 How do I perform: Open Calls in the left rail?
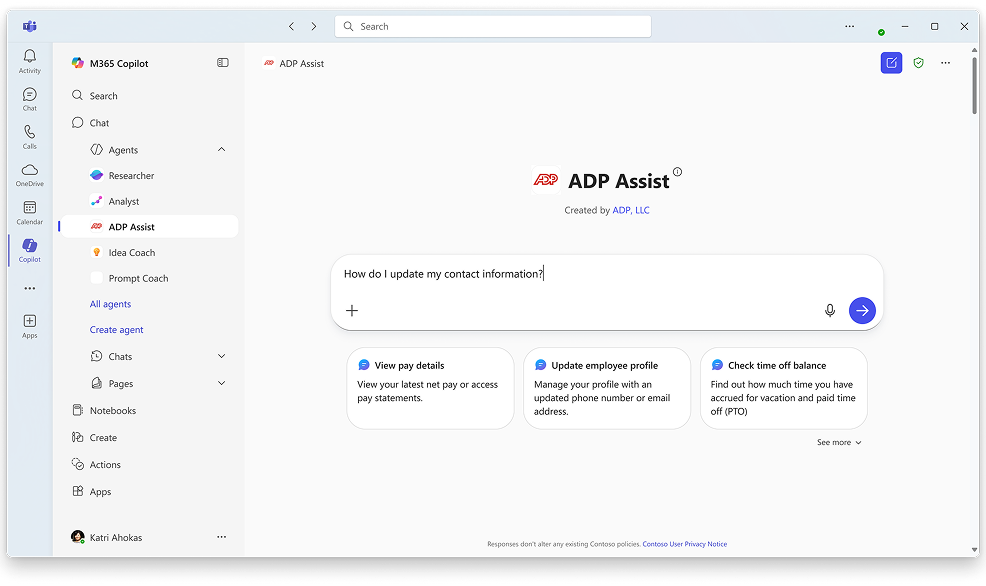[x=29, y=134]
